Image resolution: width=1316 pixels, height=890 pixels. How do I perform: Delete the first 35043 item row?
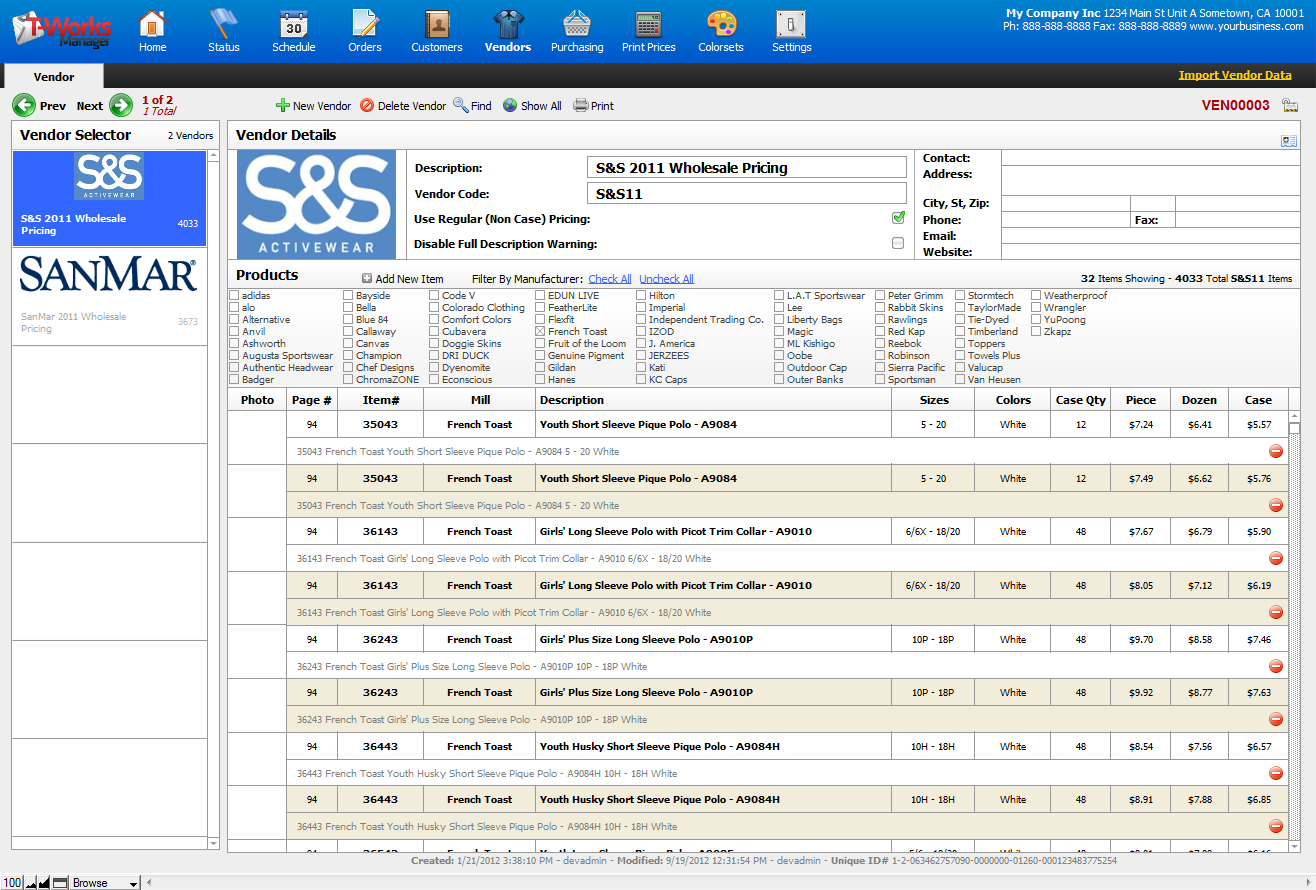tap(1276, 451)
